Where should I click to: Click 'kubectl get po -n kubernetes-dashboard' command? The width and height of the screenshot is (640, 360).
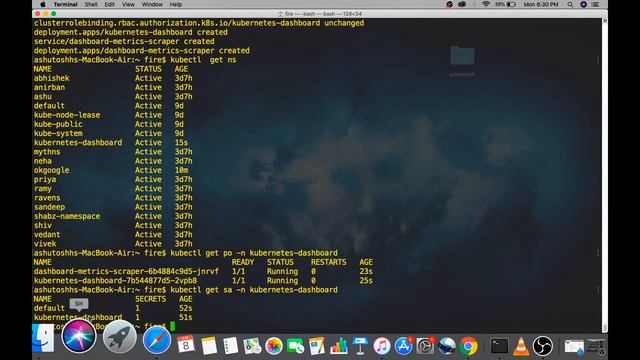254,253
